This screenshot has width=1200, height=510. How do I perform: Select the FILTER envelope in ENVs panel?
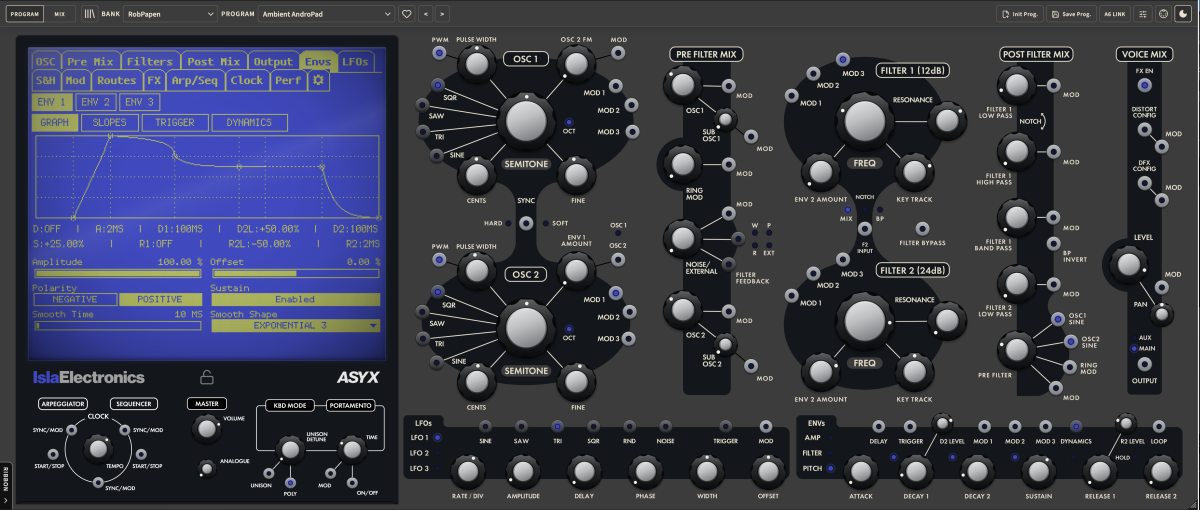(x=831, y=453)
